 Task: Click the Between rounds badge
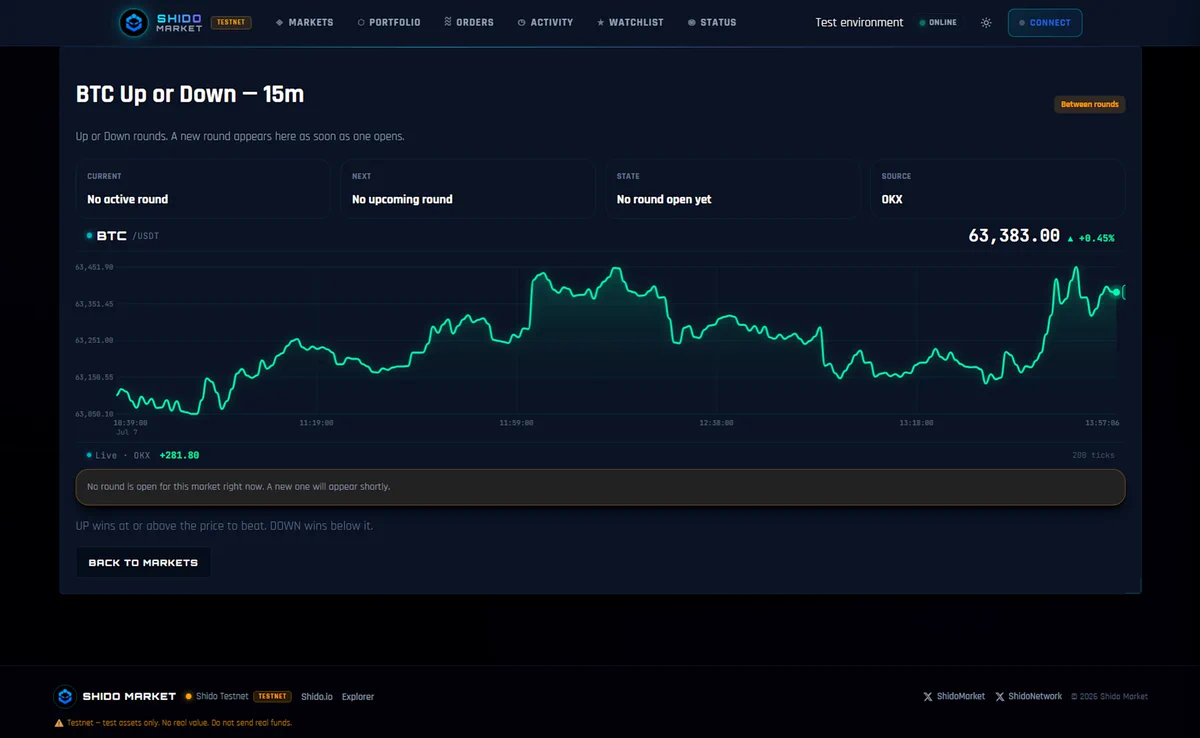click(x=1089, y=104)
